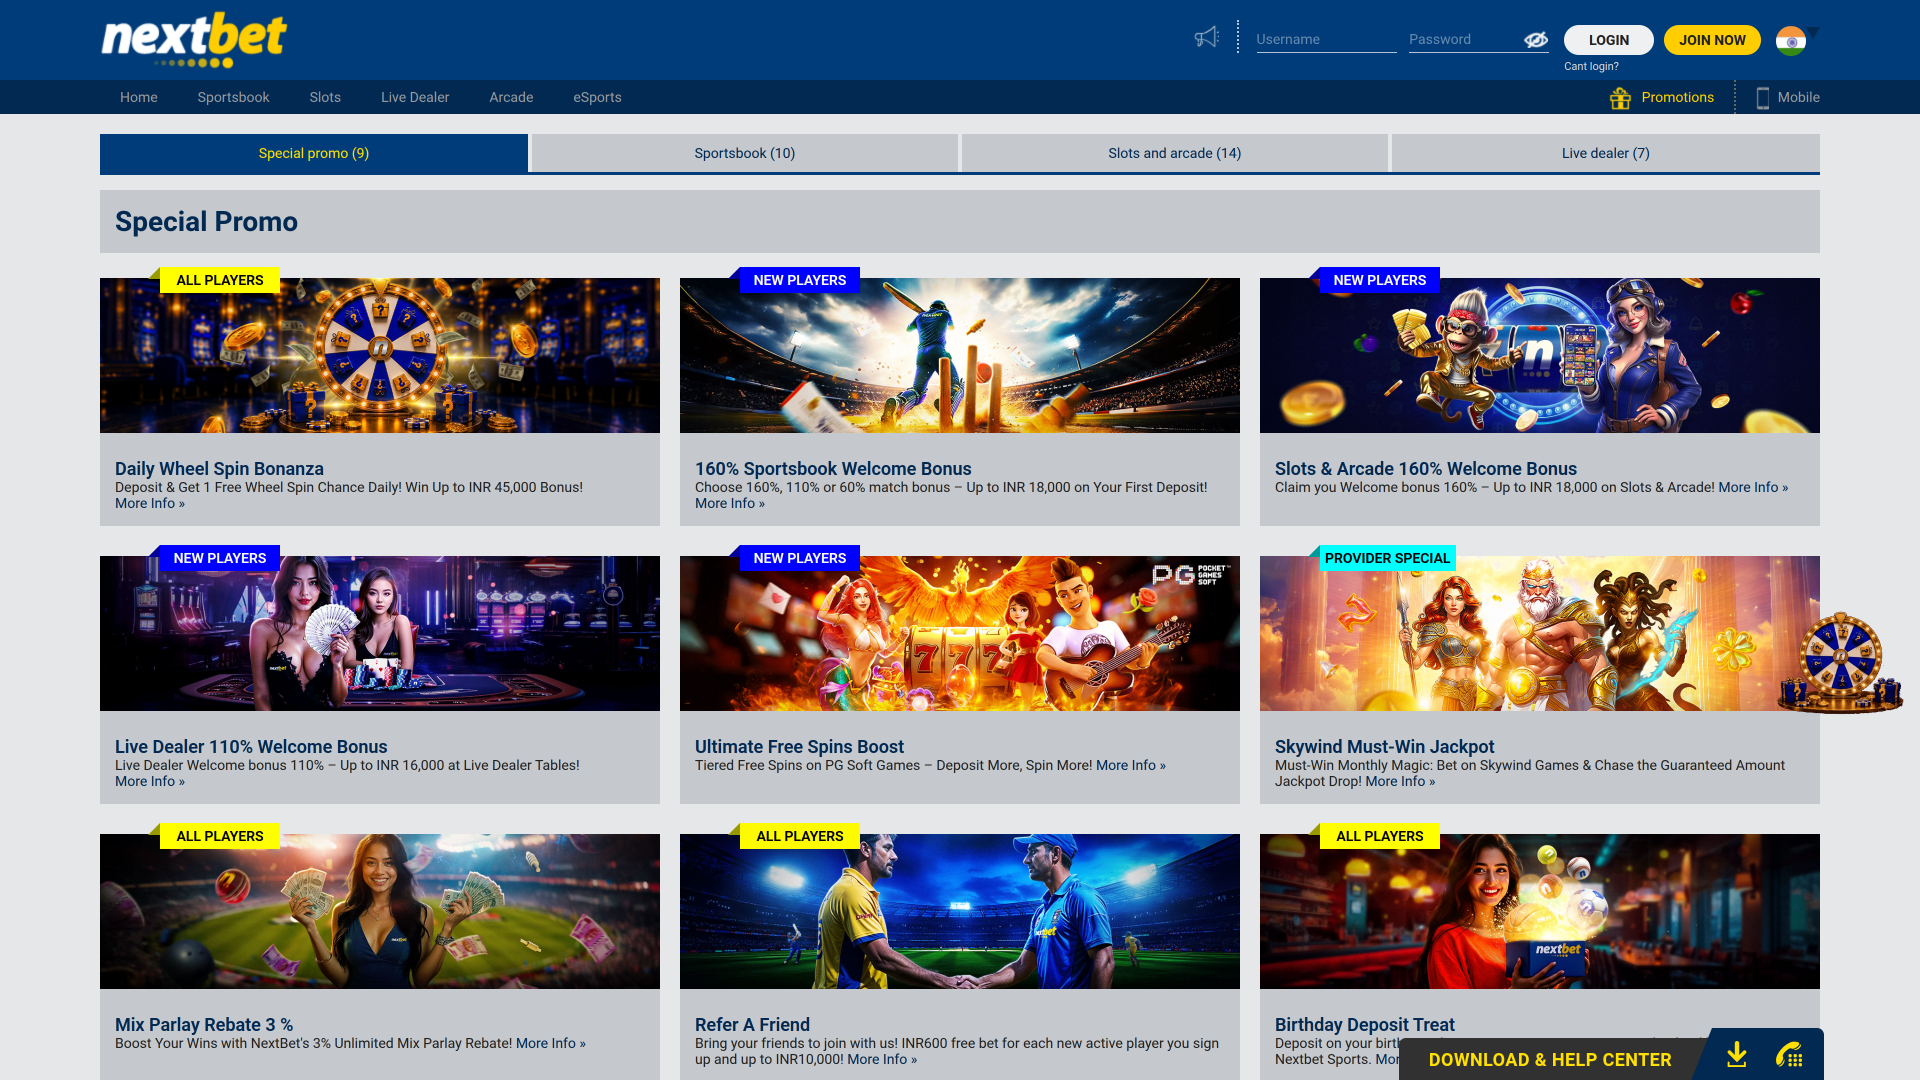Click the JOIN NOW button

pos(1712,40)
